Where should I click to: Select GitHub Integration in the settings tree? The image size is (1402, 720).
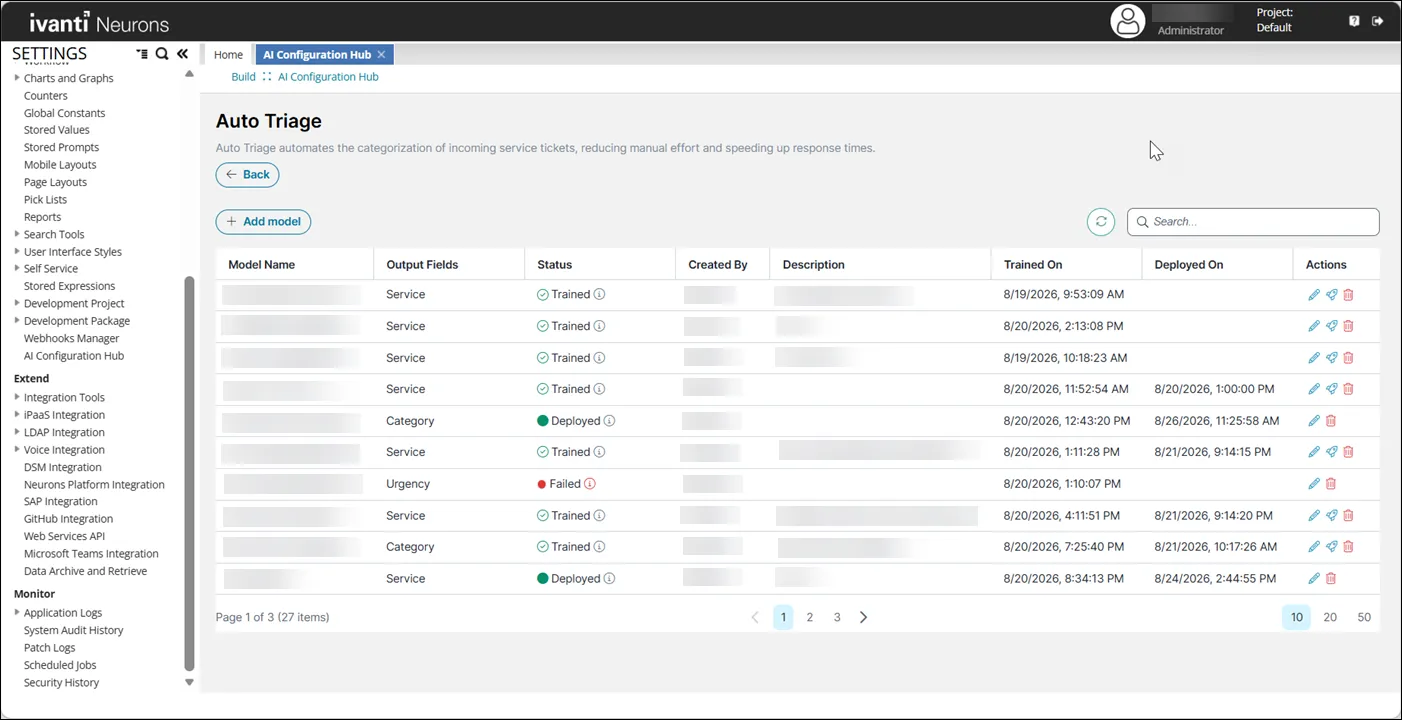tap(68, 519)
